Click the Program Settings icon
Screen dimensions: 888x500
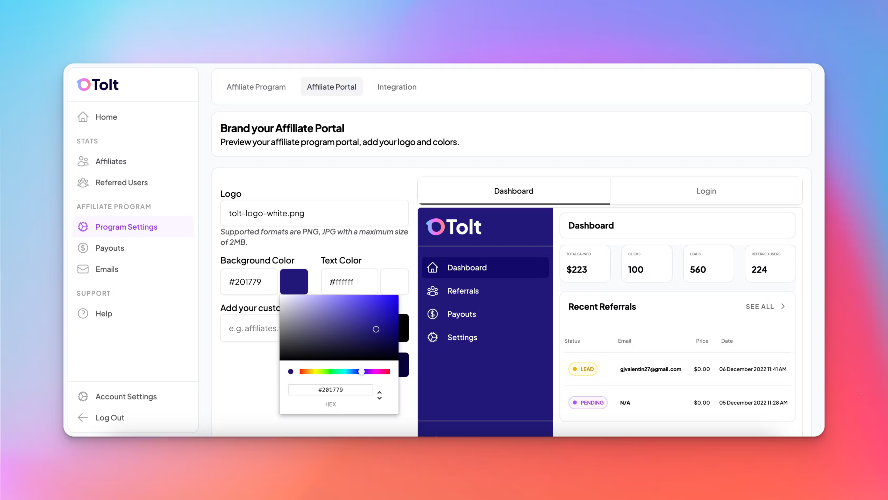pyautogui.click(x=83, y=227)
